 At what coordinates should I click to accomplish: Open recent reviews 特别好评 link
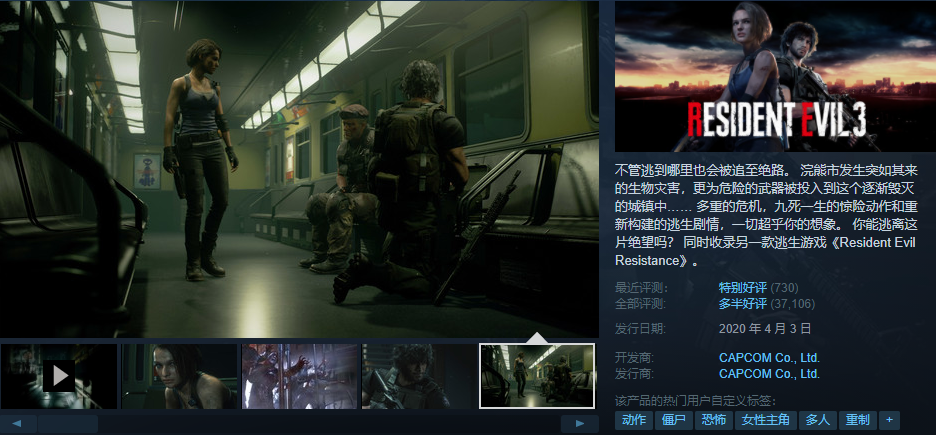pos(743,288)
